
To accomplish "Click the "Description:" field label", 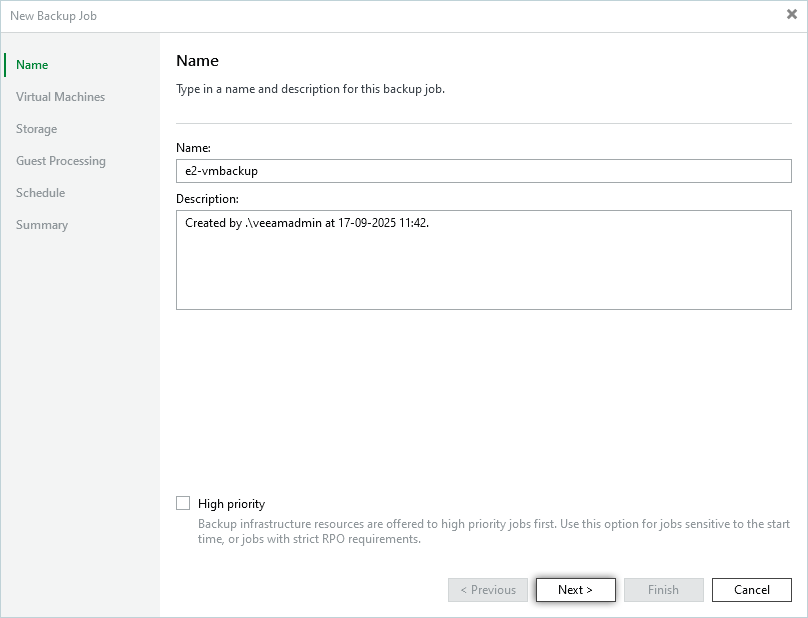I will point(207,199).
